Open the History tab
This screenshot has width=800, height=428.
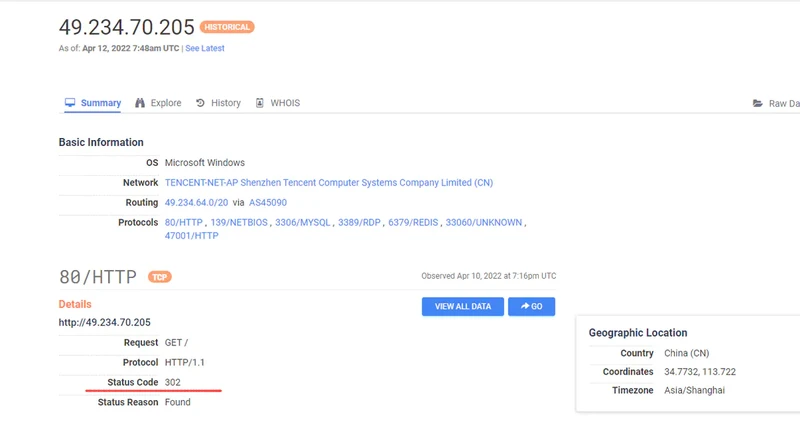click(x=218, y=103)
